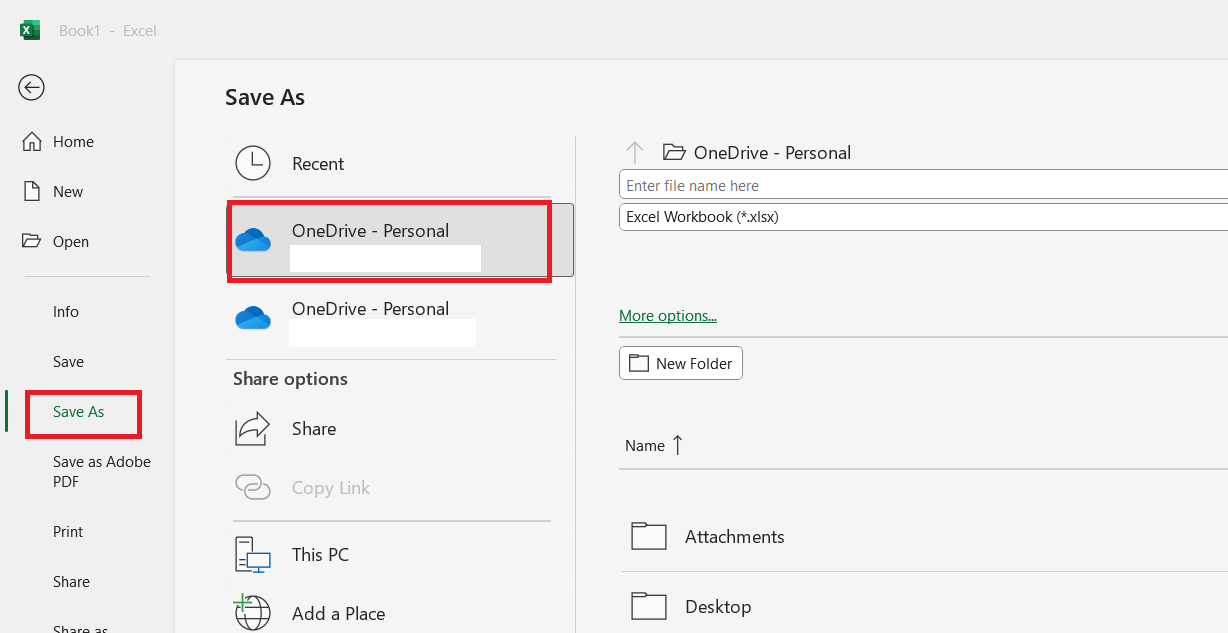The height and width of the screenshot is (633, 1228).
Task: Click the up-one-level arrow icon
Action: [x=635, y=152]
